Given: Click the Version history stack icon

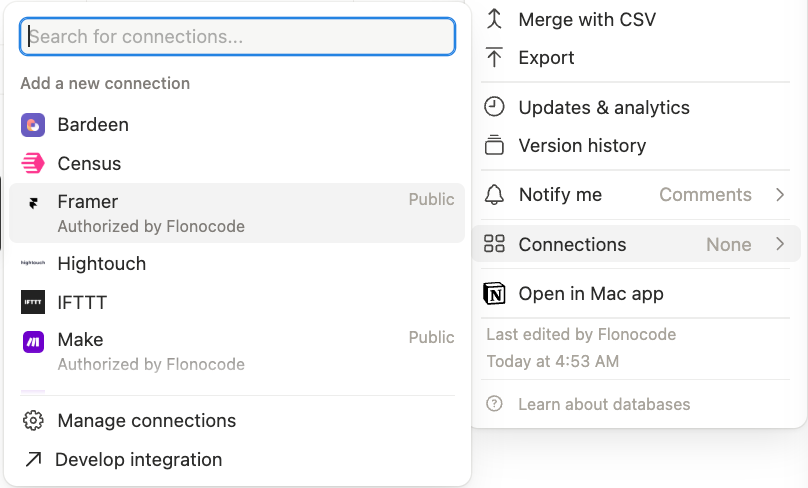Looking at the screenshot, I should (494, 145).
